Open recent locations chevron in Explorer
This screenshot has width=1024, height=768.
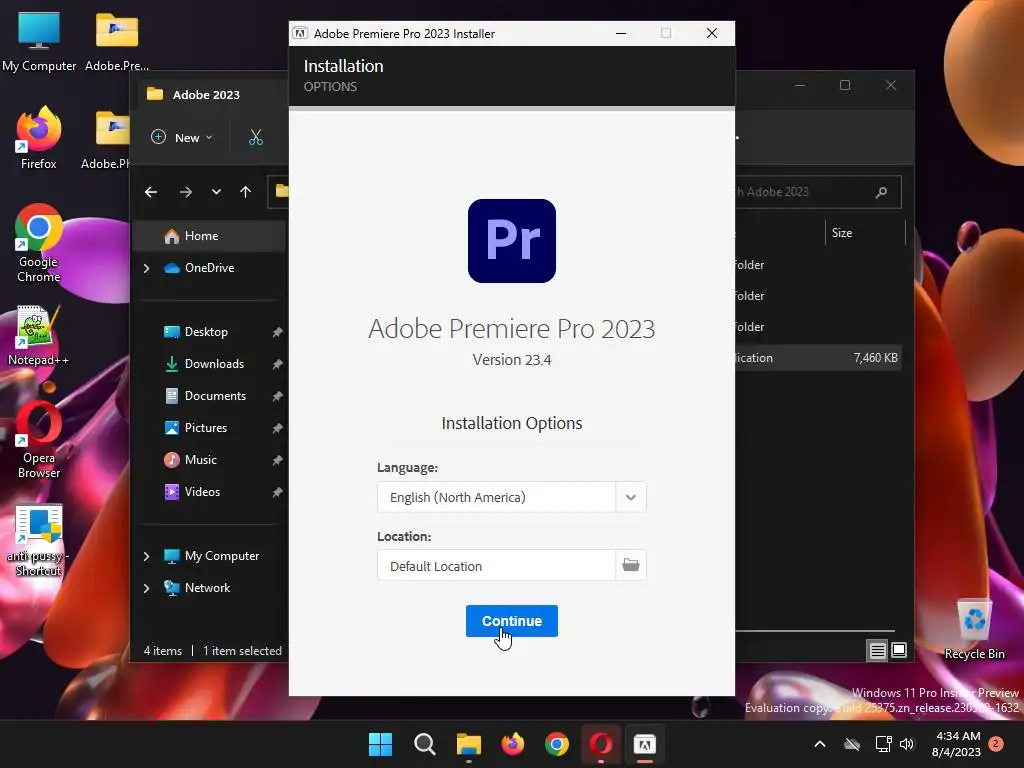(x=216, y=192)
